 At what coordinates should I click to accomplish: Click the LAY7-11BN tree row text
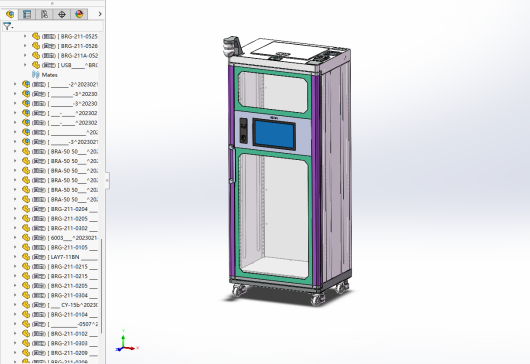(x=65, y=257)
